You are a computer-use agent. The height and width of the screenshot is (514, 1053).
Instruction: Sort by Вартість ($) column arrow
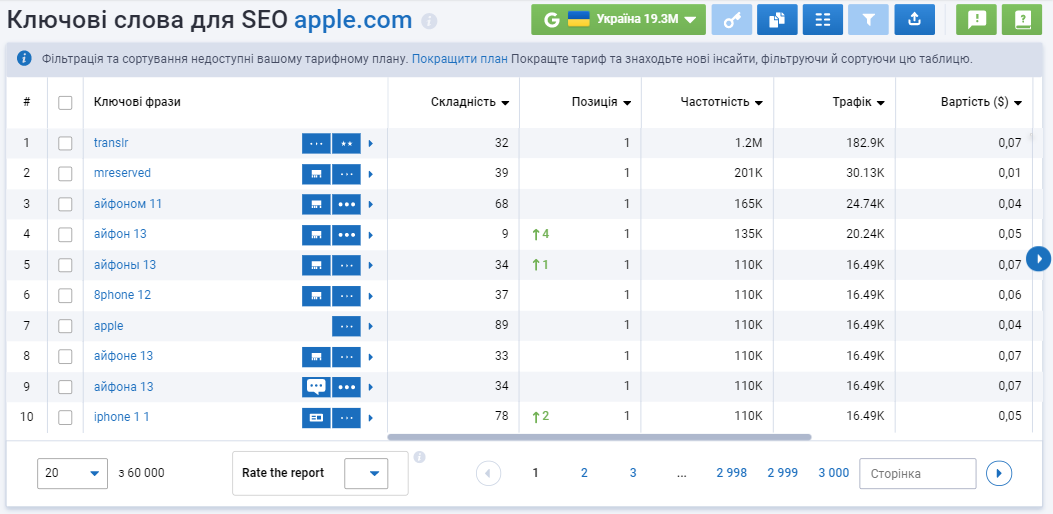pyautogui.click(x=1017, y=103)
